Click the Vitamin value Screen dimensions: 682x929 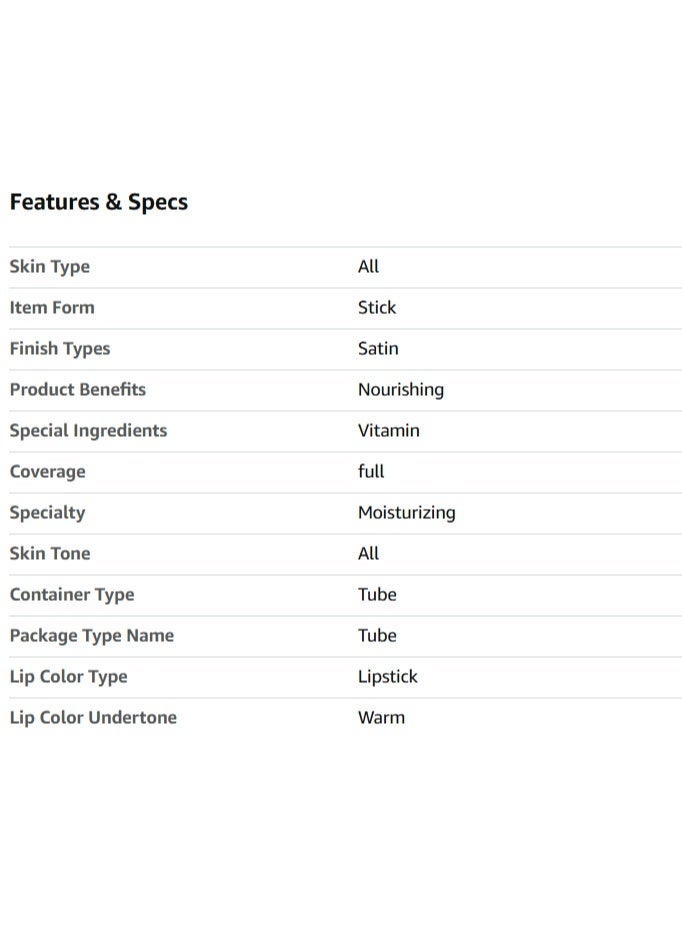[389, 430]
